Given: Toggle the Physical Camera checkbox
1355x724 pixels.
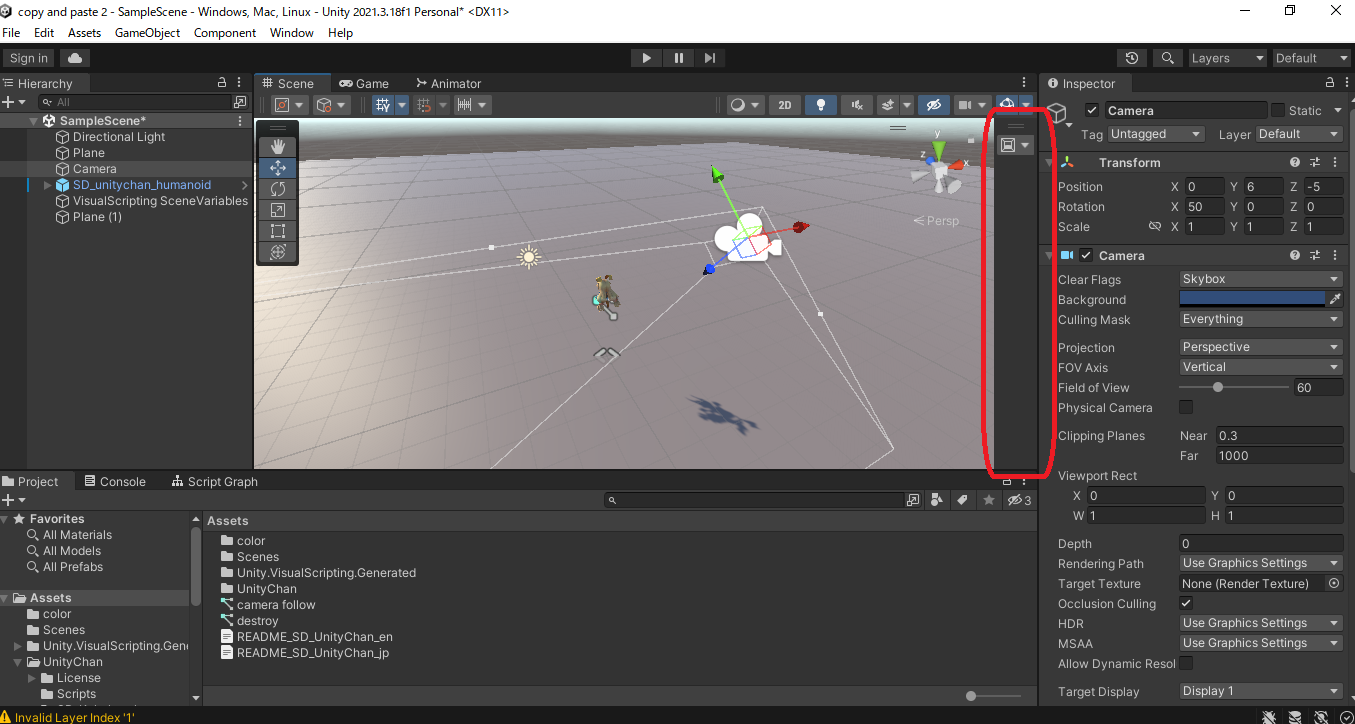Looking at the screenshot, I should coord(1186,407).
